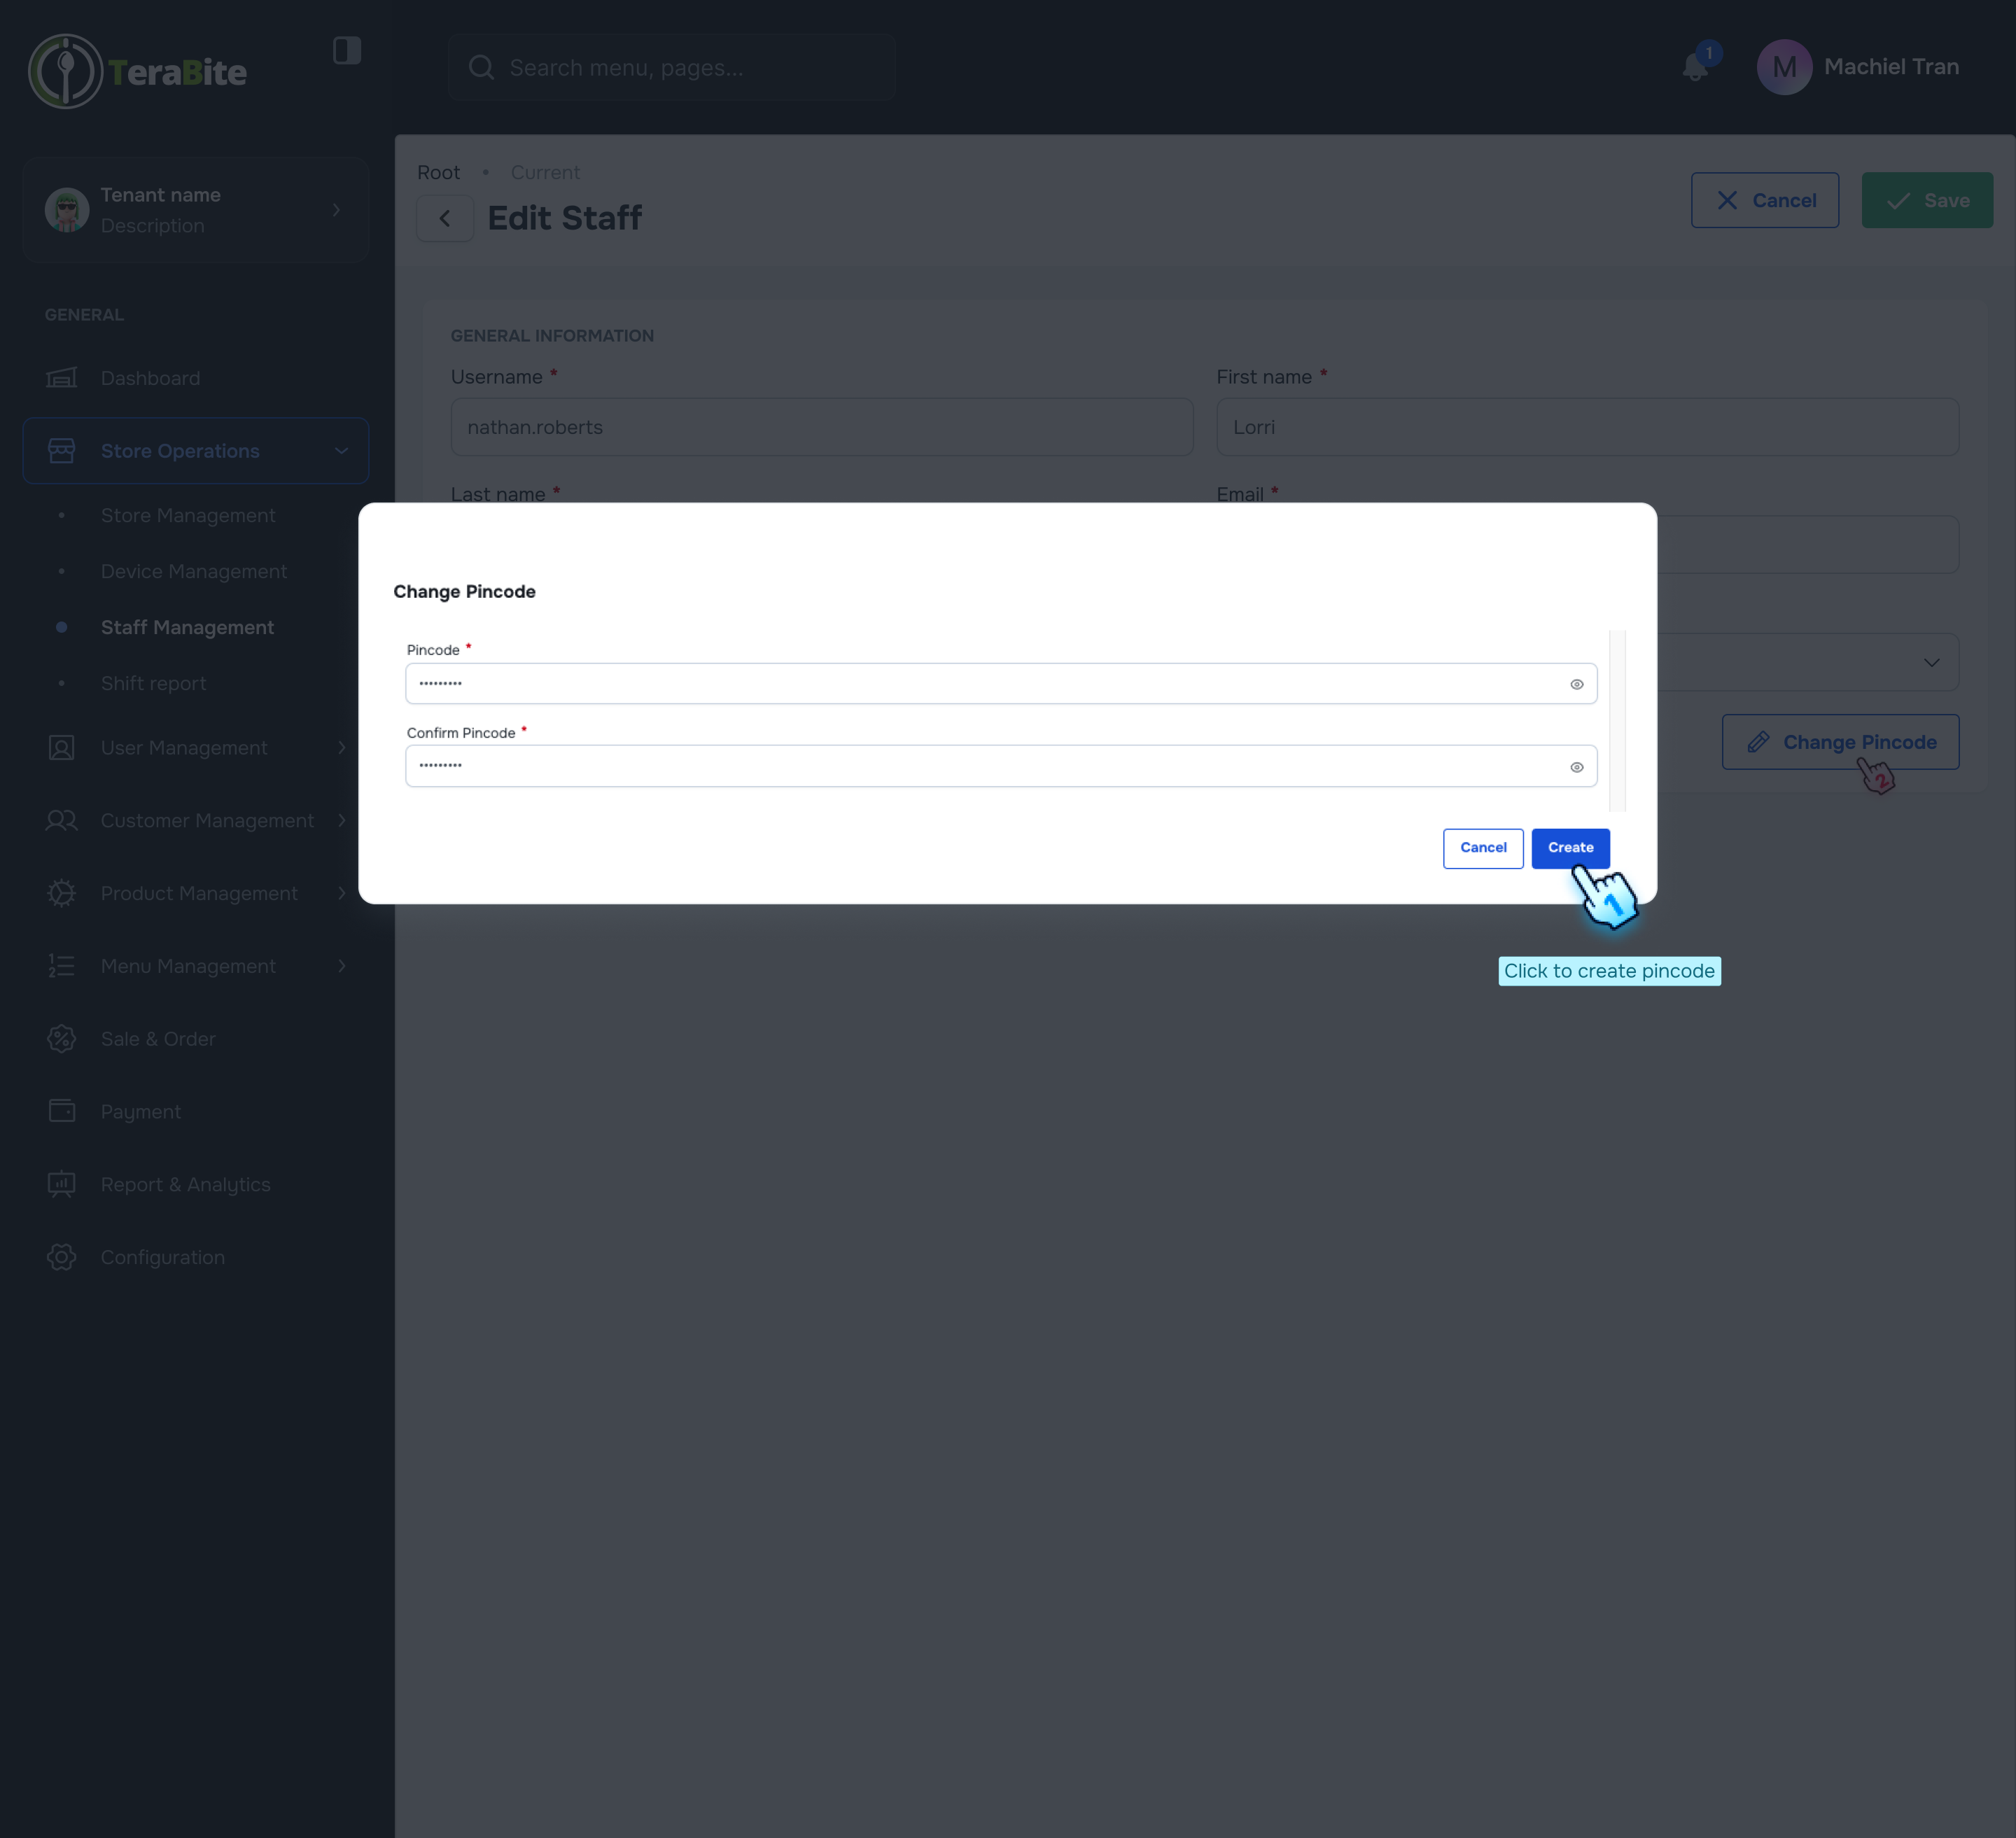Click the Configuration gear icon
This screenshot has width=2016, height=1838.
point(61,1257)
